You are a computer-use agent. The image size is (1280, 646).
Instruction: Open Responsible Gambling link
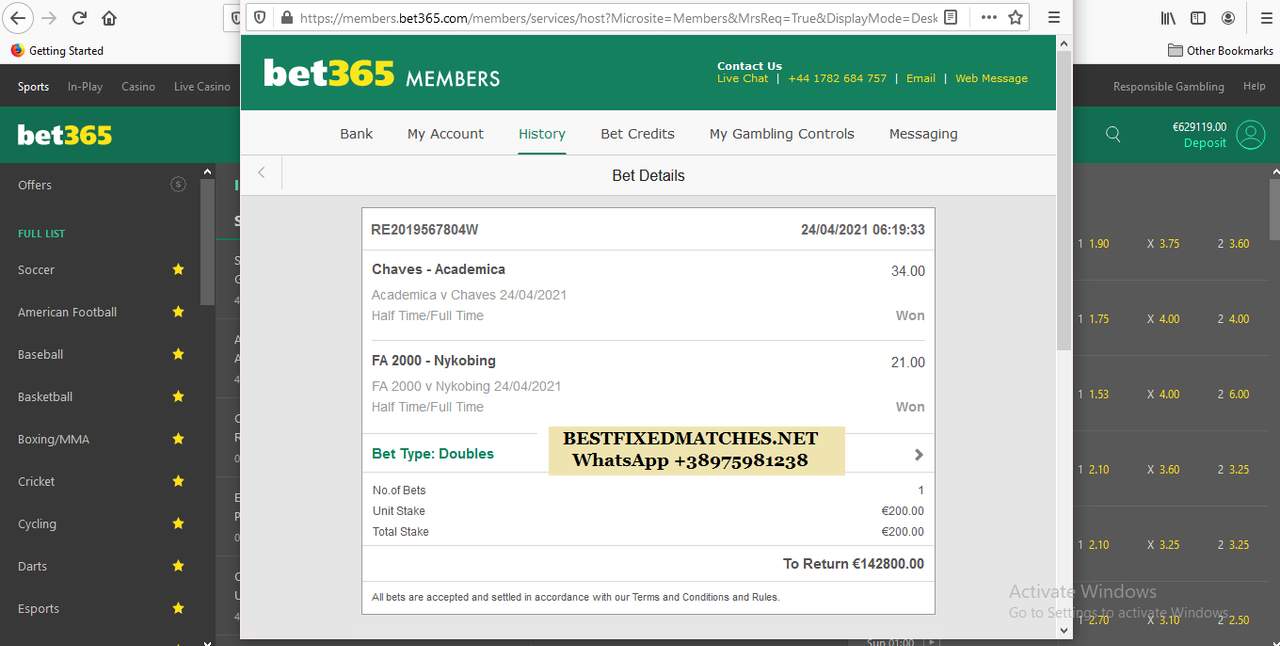click(x=1168, y=86)
